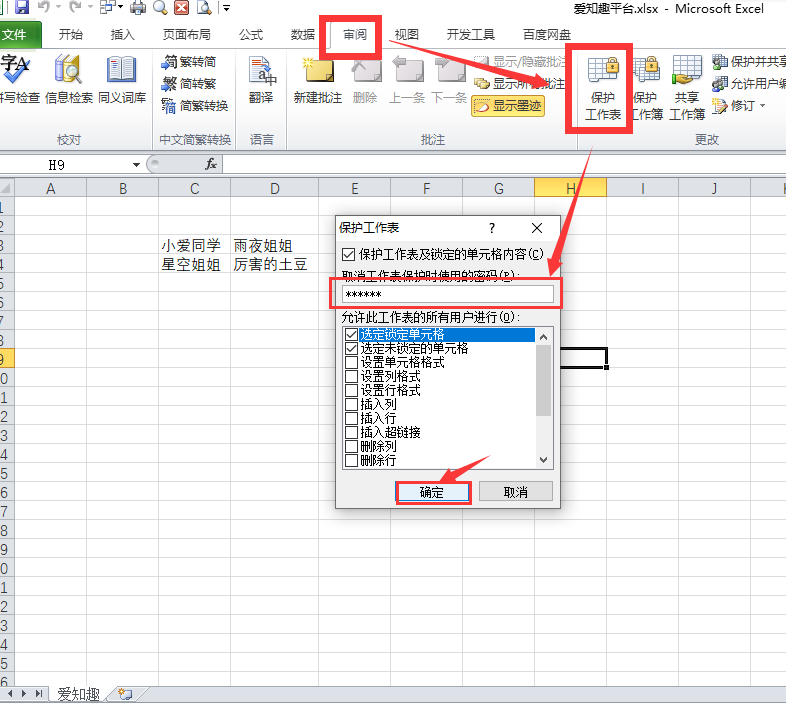Click permissions list scroll down arrow
The image size is (786, 703).
click(x=543, y=460)
